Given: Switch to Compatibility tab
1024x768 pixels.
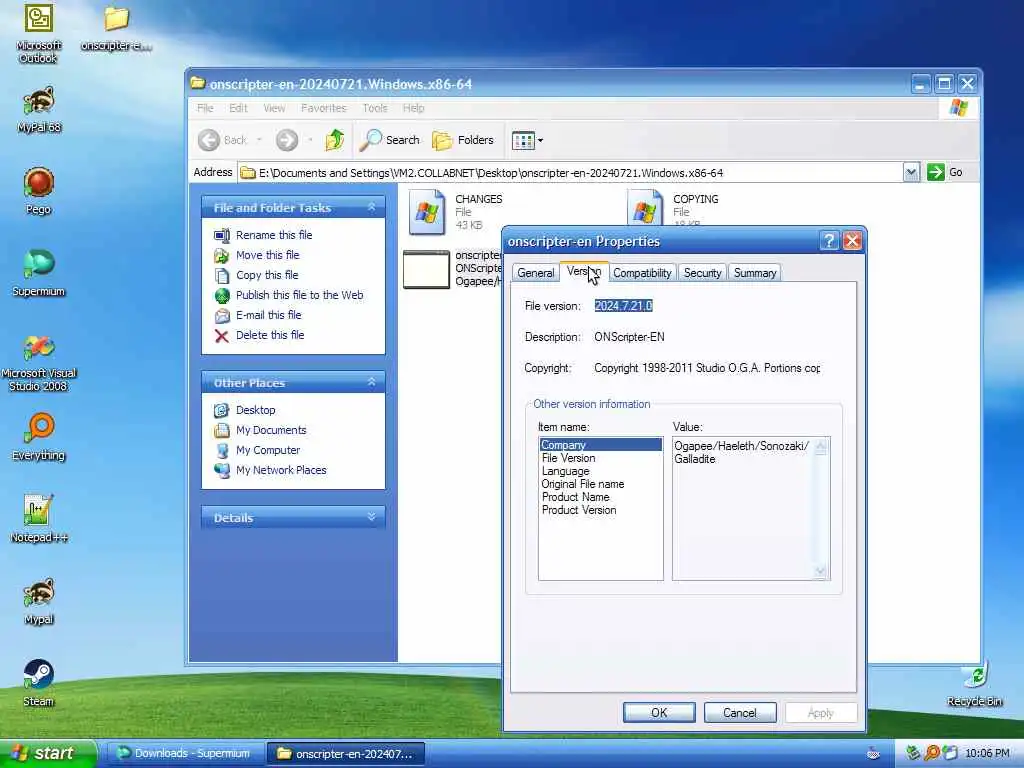Looking at the screenshot, I should (x=642, y=273).
